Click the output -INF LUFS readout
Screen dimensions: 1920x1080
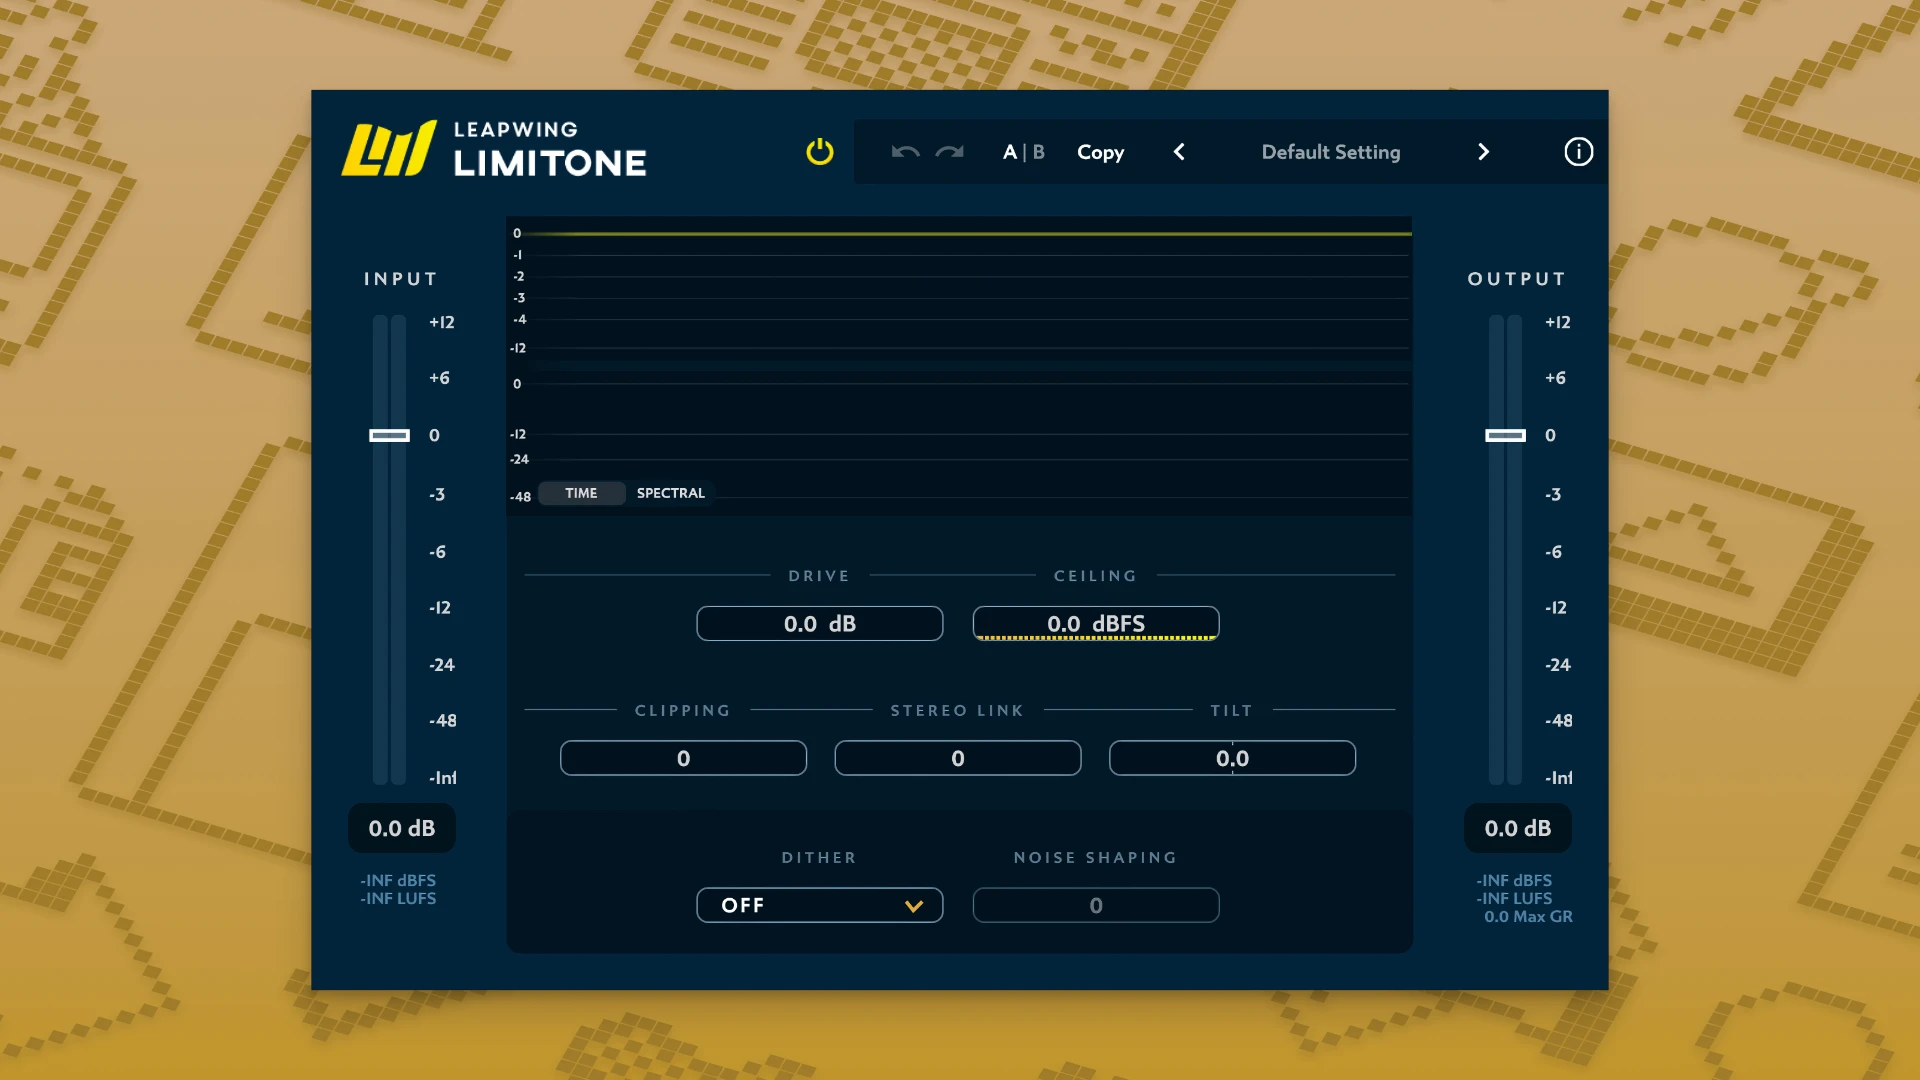1514,899
